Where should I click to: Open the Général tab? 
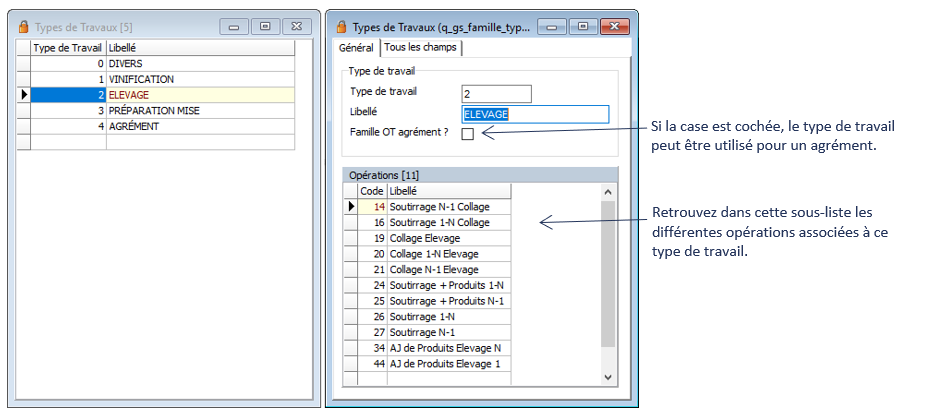356,47
